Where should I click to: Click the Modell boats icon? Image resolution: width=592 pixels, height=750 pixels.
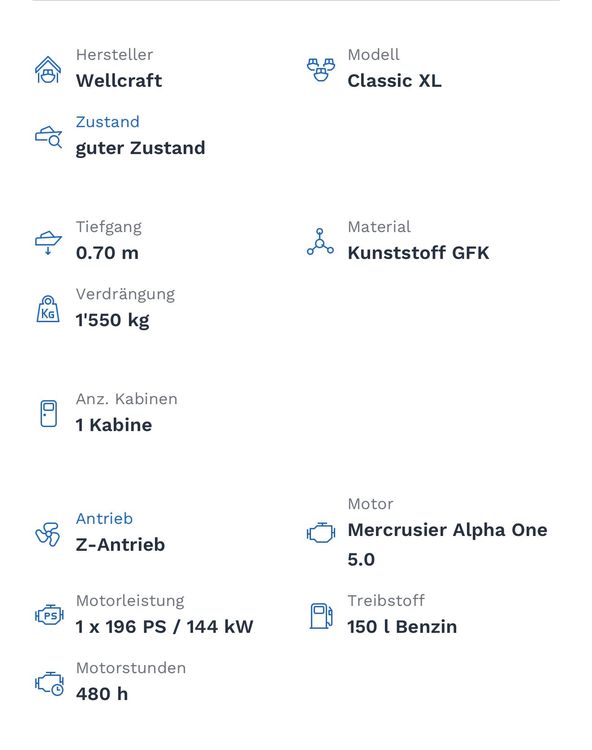tap(320, 70)
